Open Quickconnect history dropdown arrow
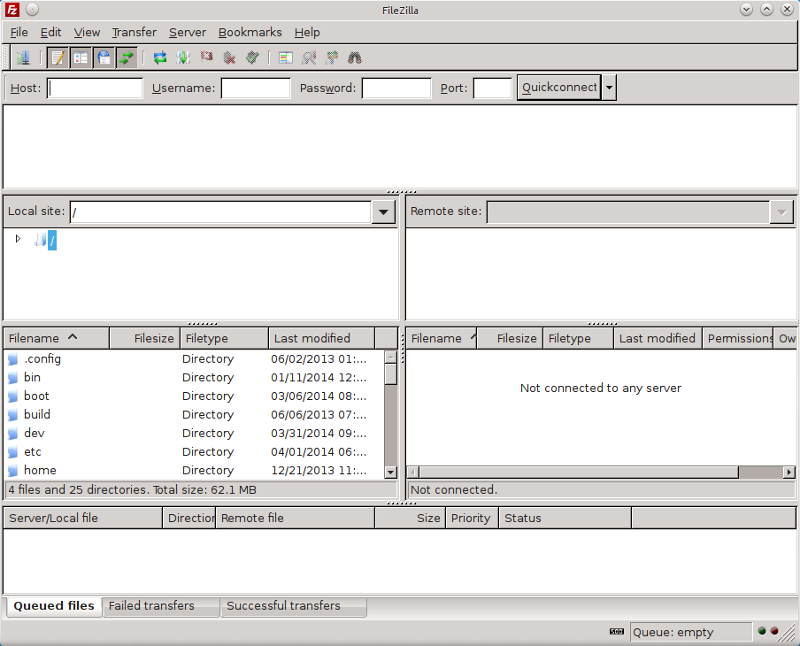The image size is (800, 646). point(609,87)
